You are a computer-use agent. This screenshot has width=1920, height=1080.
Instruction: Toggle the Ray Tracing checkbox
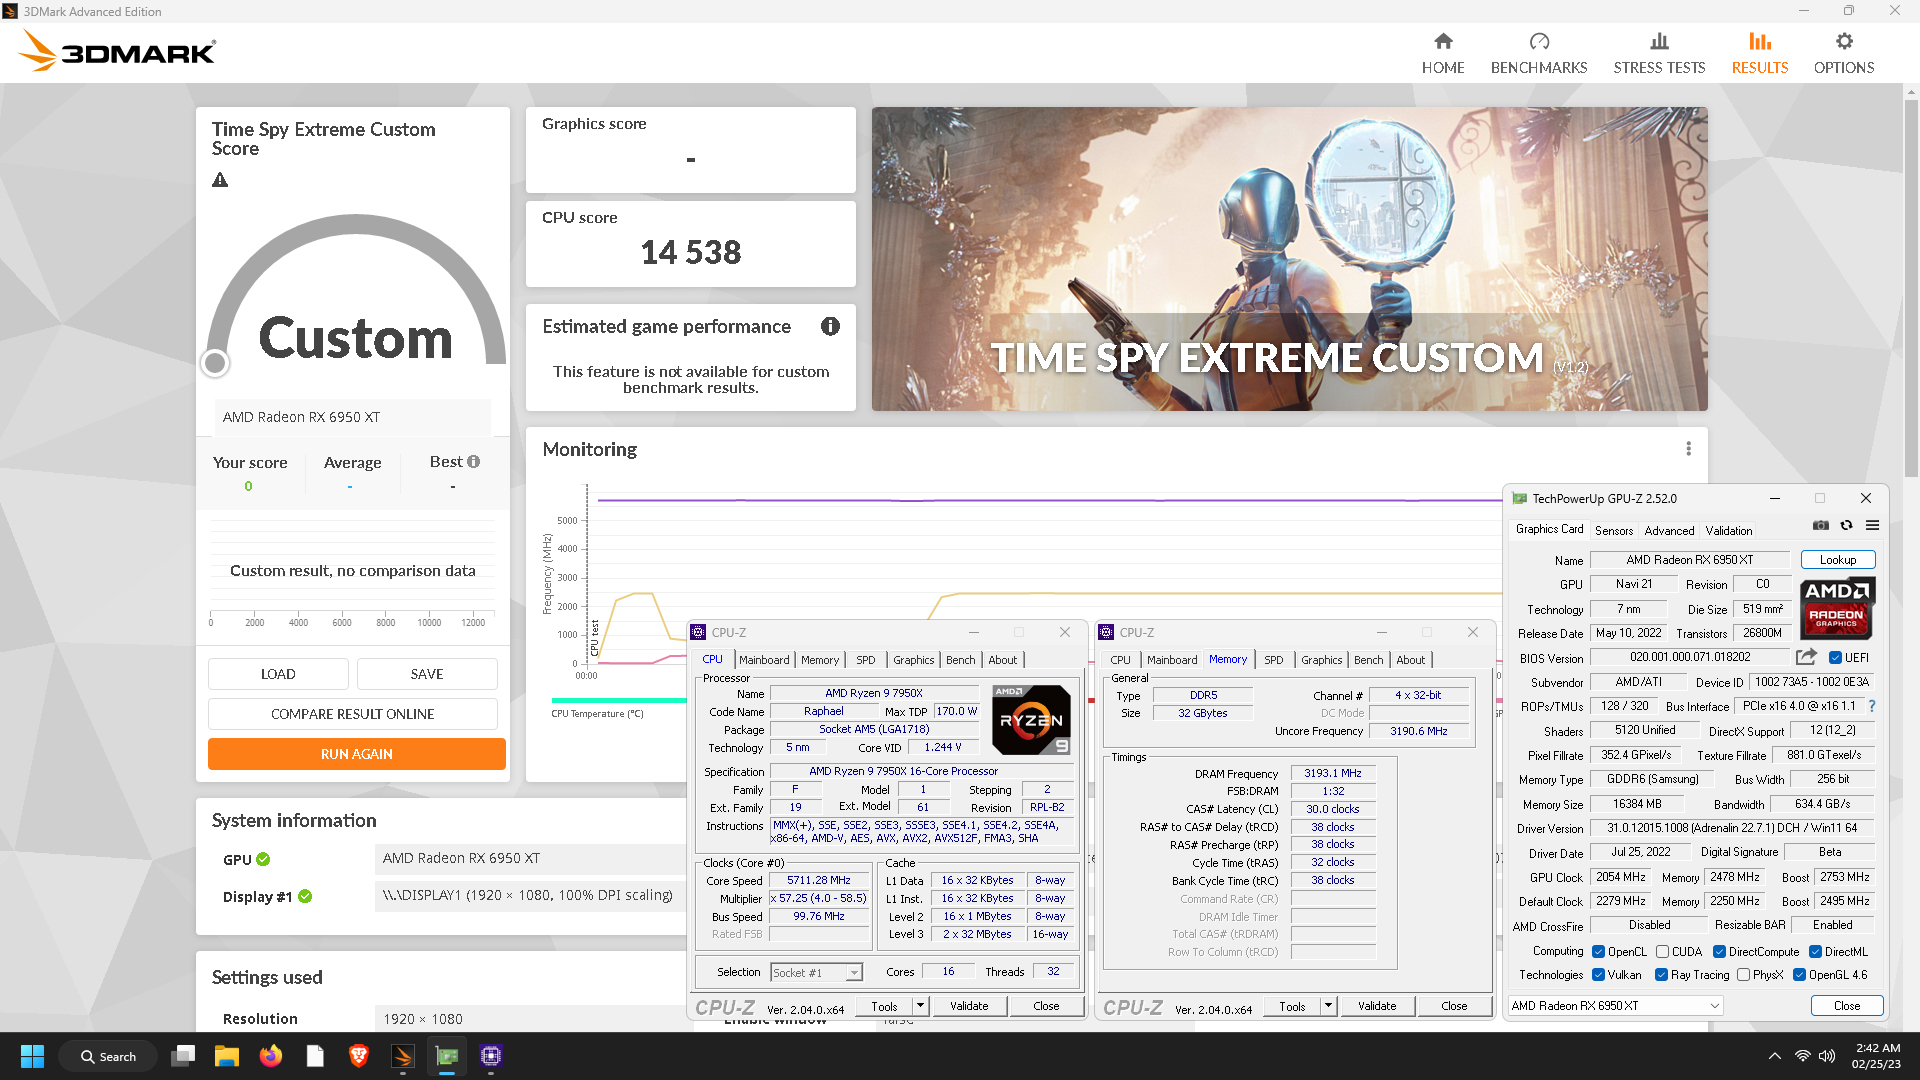point(1661,975)
